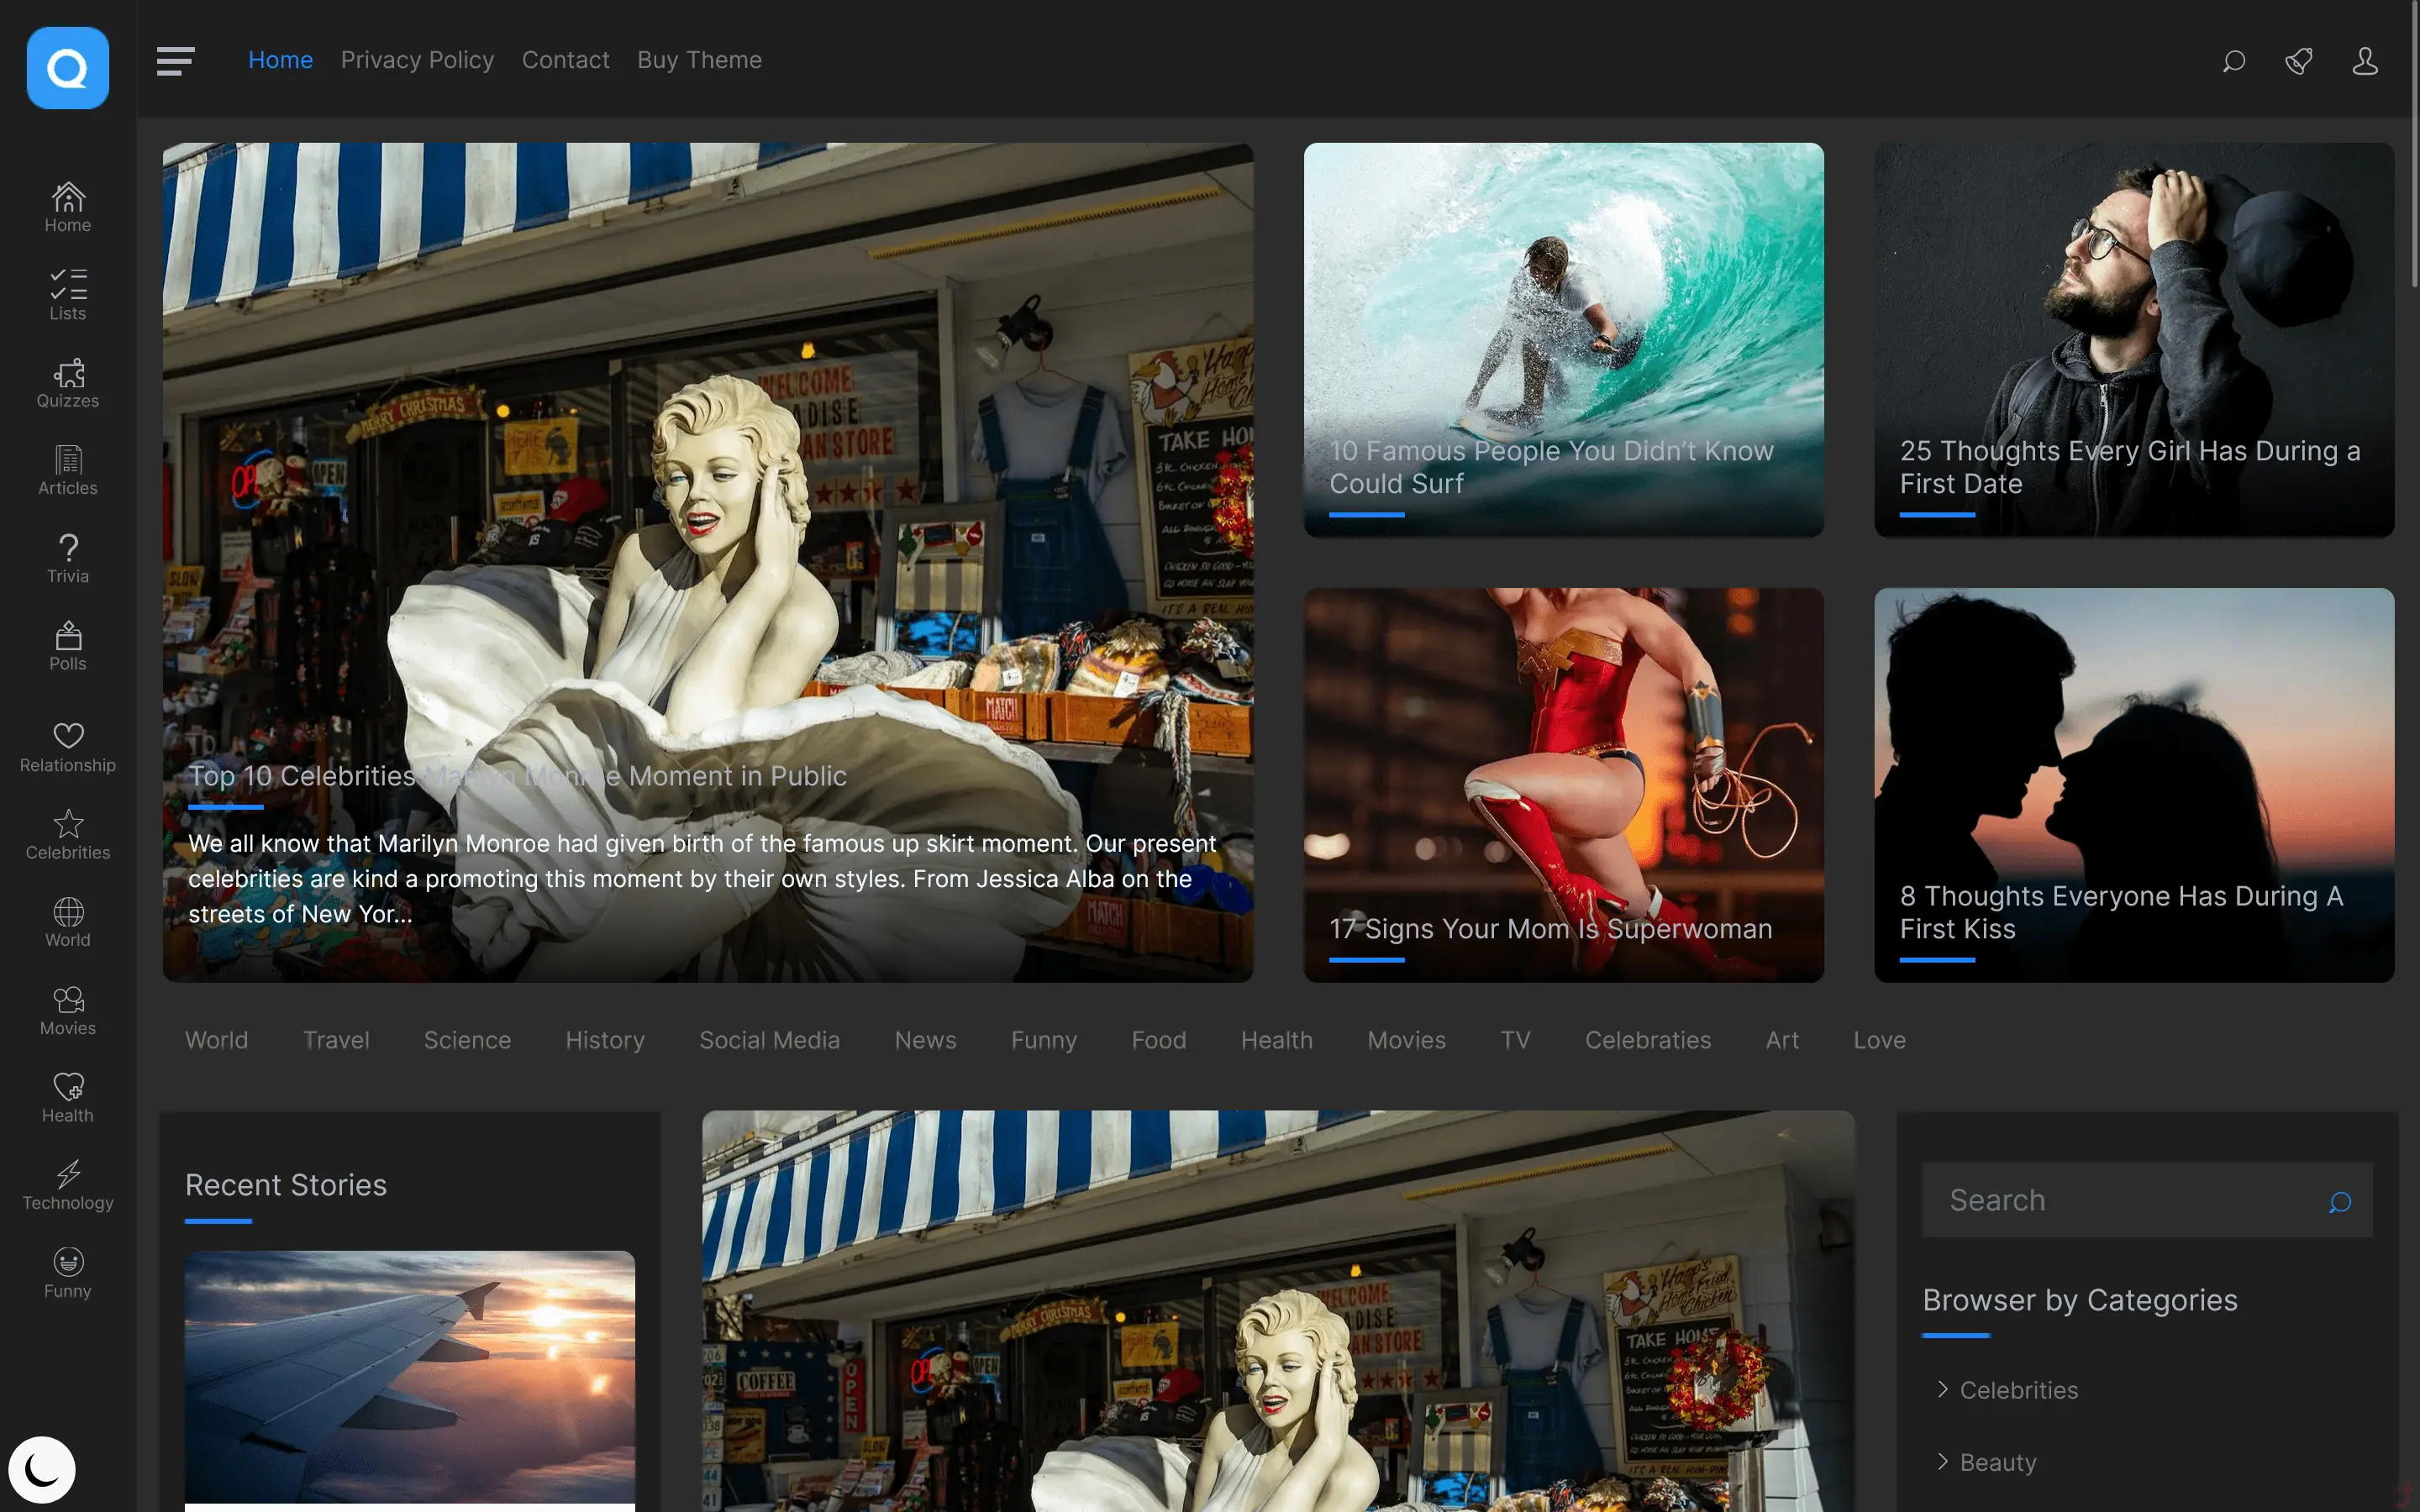The width and height of the screenshot is (2420, 1512).
Task: Click the rocket icon in top bar
Action: [x=2298, y=61]
